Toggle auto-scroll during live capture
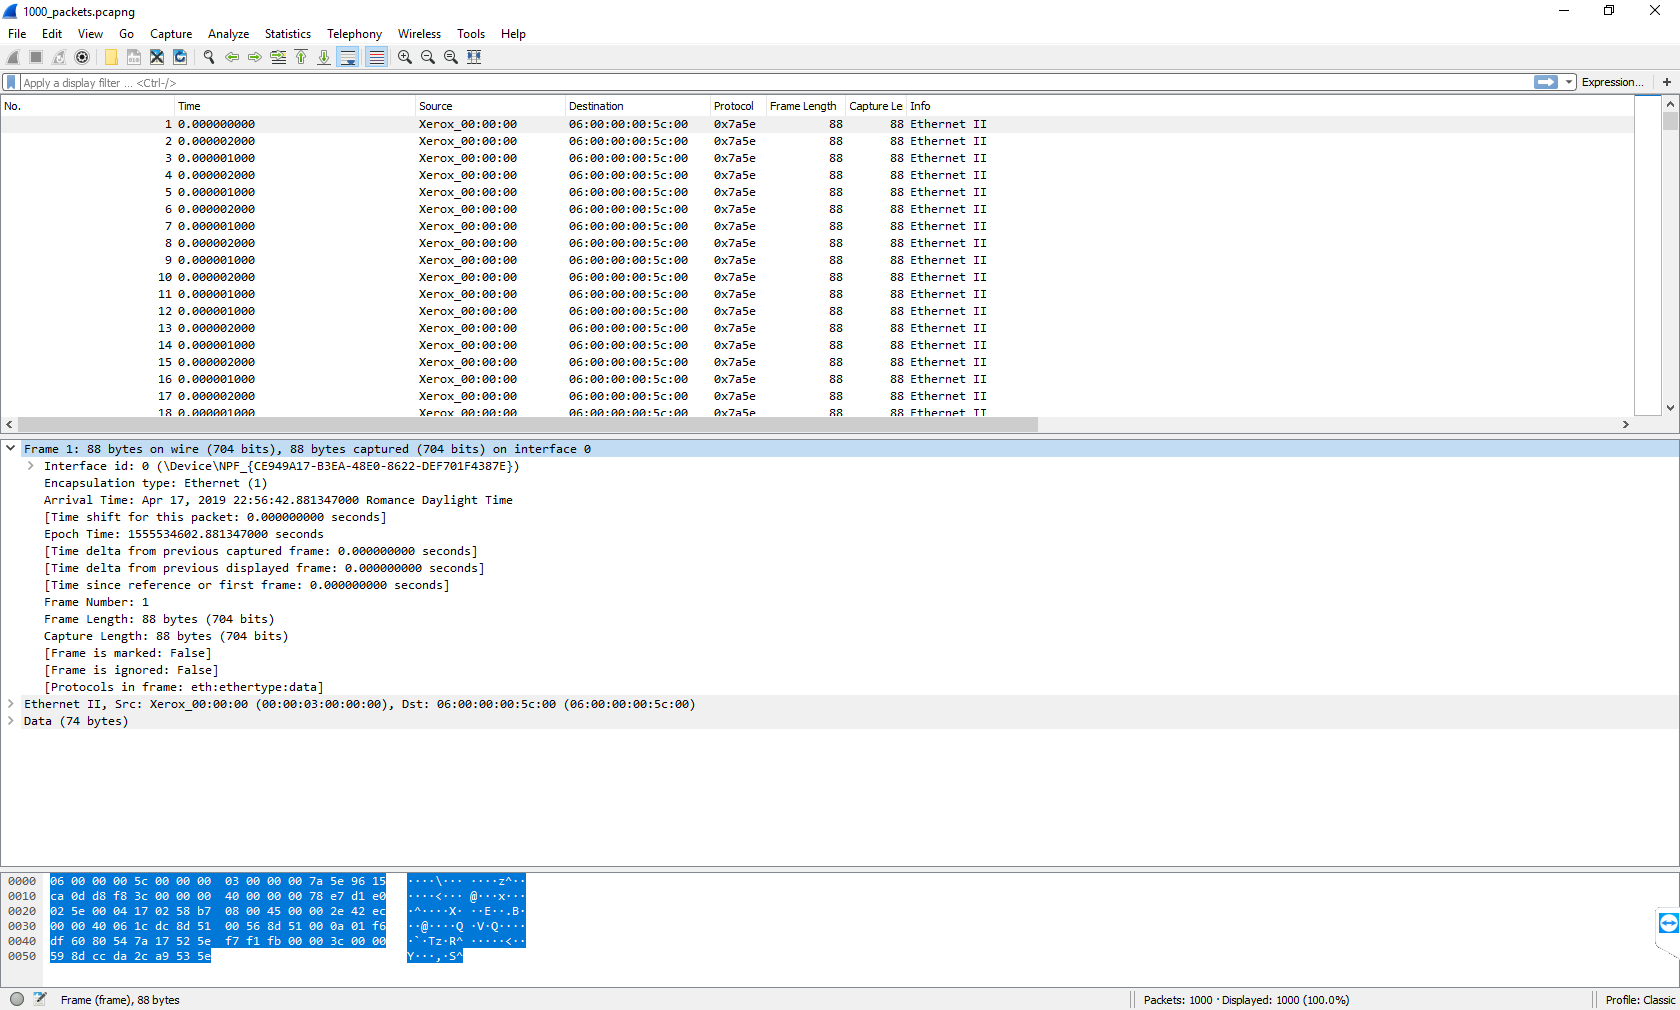Image resolution: width=1680 pixels, height=1010 pixels. [348, 57]
